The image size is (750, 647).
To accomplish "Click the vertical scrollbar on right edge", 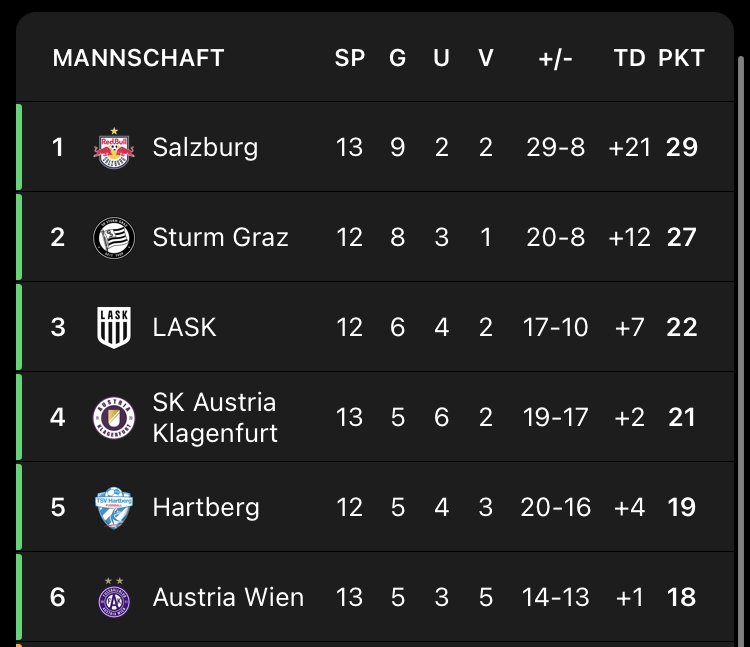I will click(741, 351).
